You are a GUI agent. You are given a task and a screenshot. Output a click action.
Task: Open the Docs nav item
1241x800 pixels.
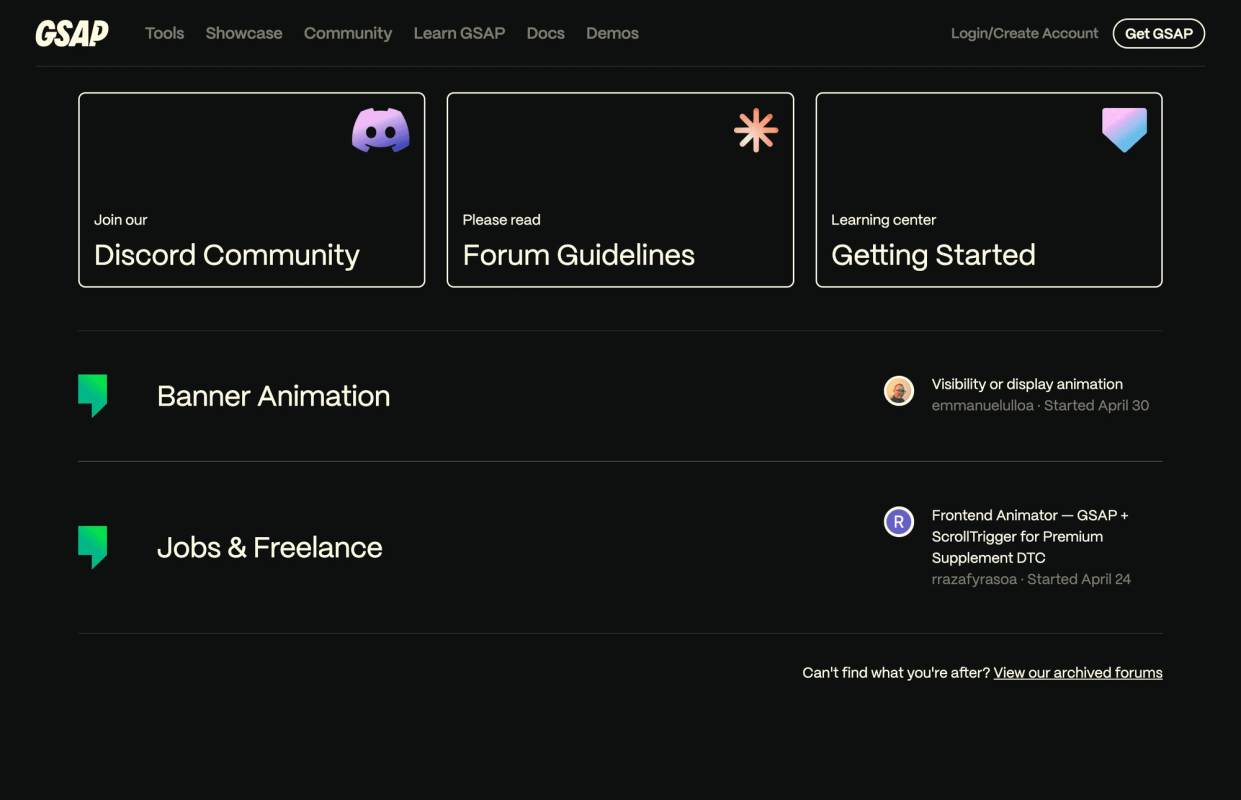(x=546, y=33)
